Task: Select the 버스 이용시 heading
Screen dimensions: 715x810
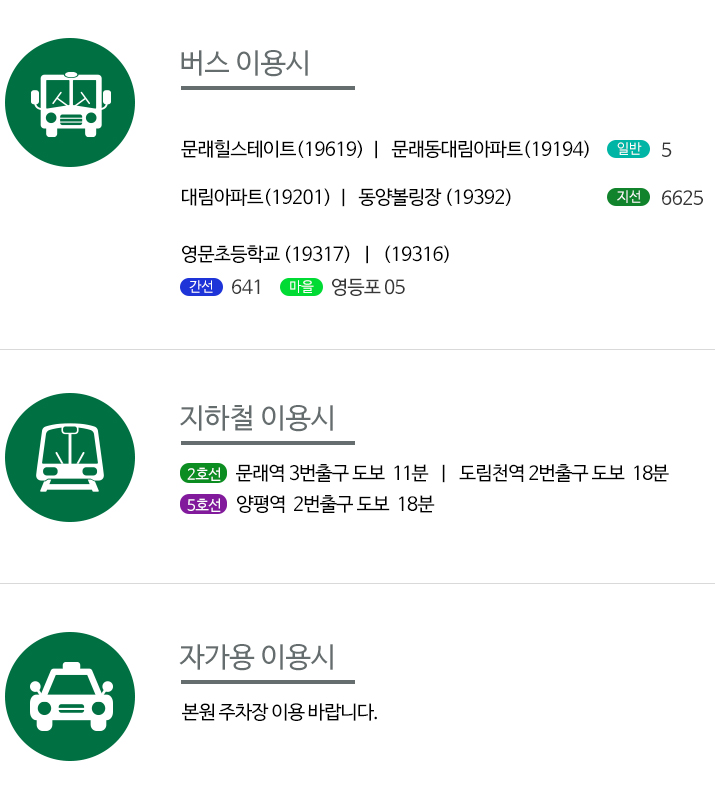Action: coord(245,63)
